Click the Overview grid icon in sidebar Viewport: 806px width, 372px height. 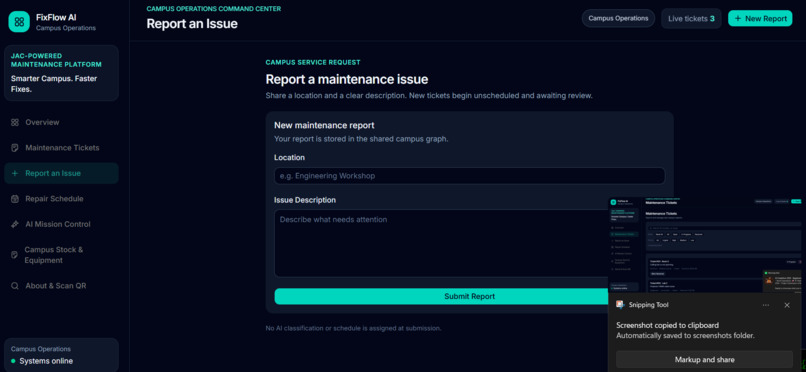pyautogui.click(x=15, y=122)
